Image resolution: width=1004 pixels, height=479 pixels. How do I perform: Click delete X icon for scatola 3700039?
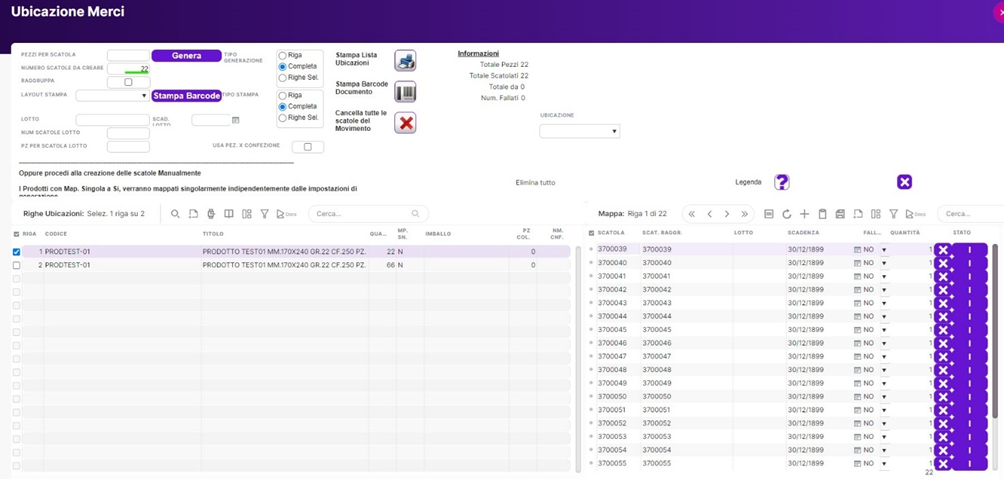click(x=943, y=249)
